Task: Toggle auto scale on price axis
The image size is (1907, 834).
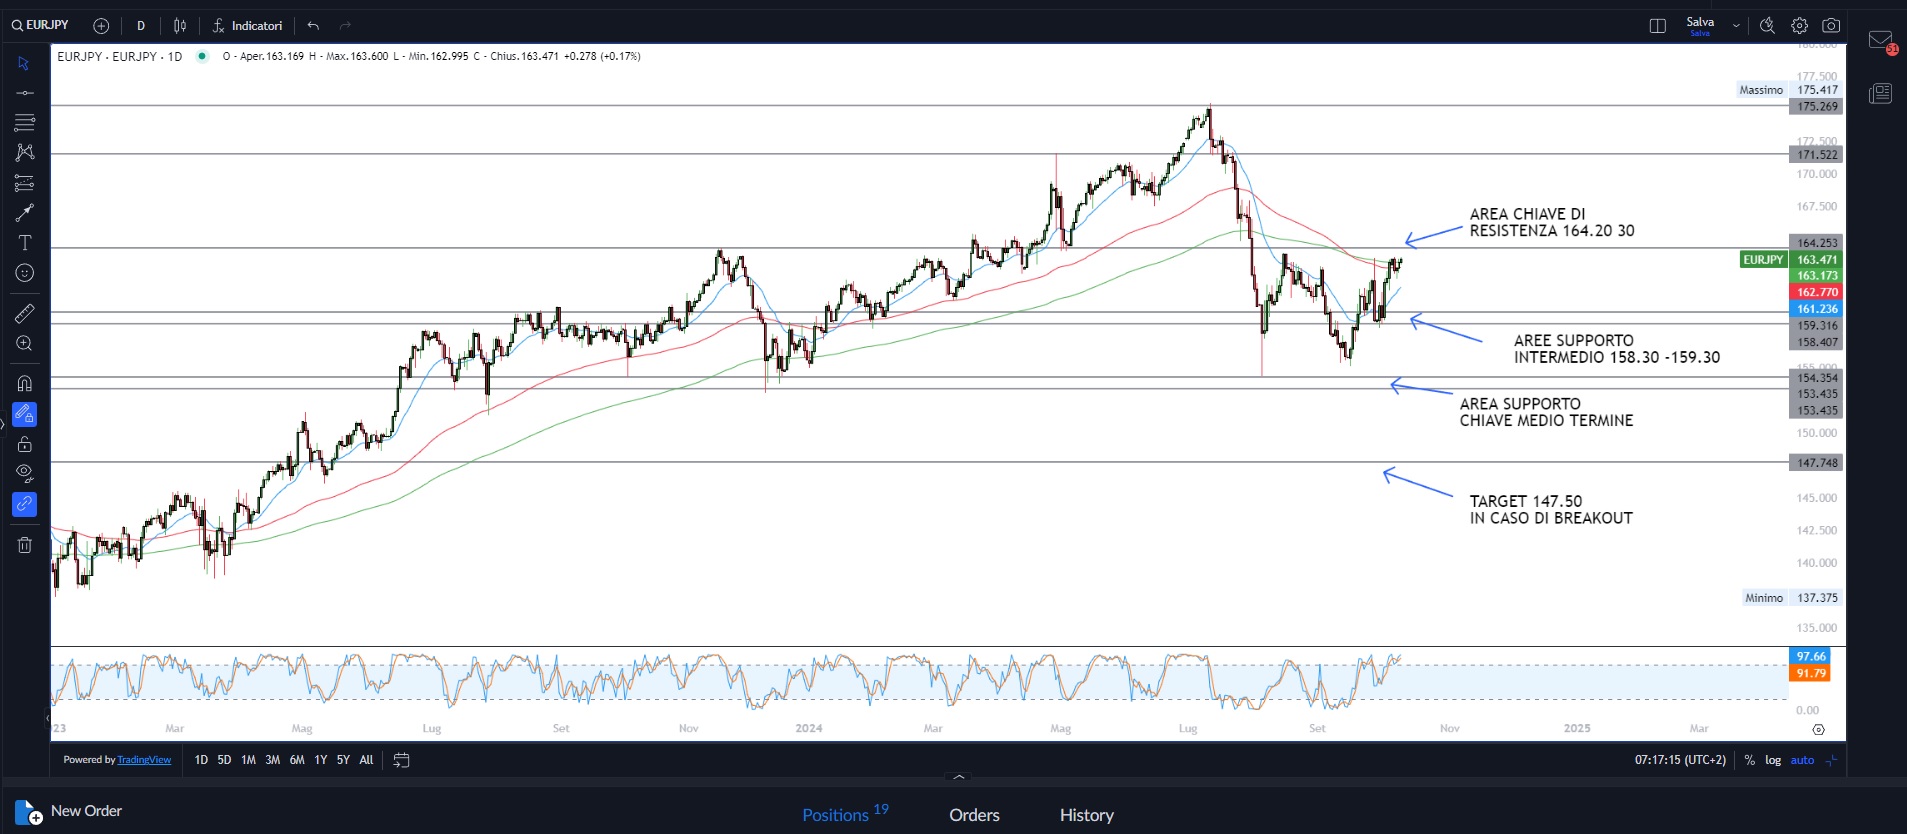Action: (x=1802, y=760)
